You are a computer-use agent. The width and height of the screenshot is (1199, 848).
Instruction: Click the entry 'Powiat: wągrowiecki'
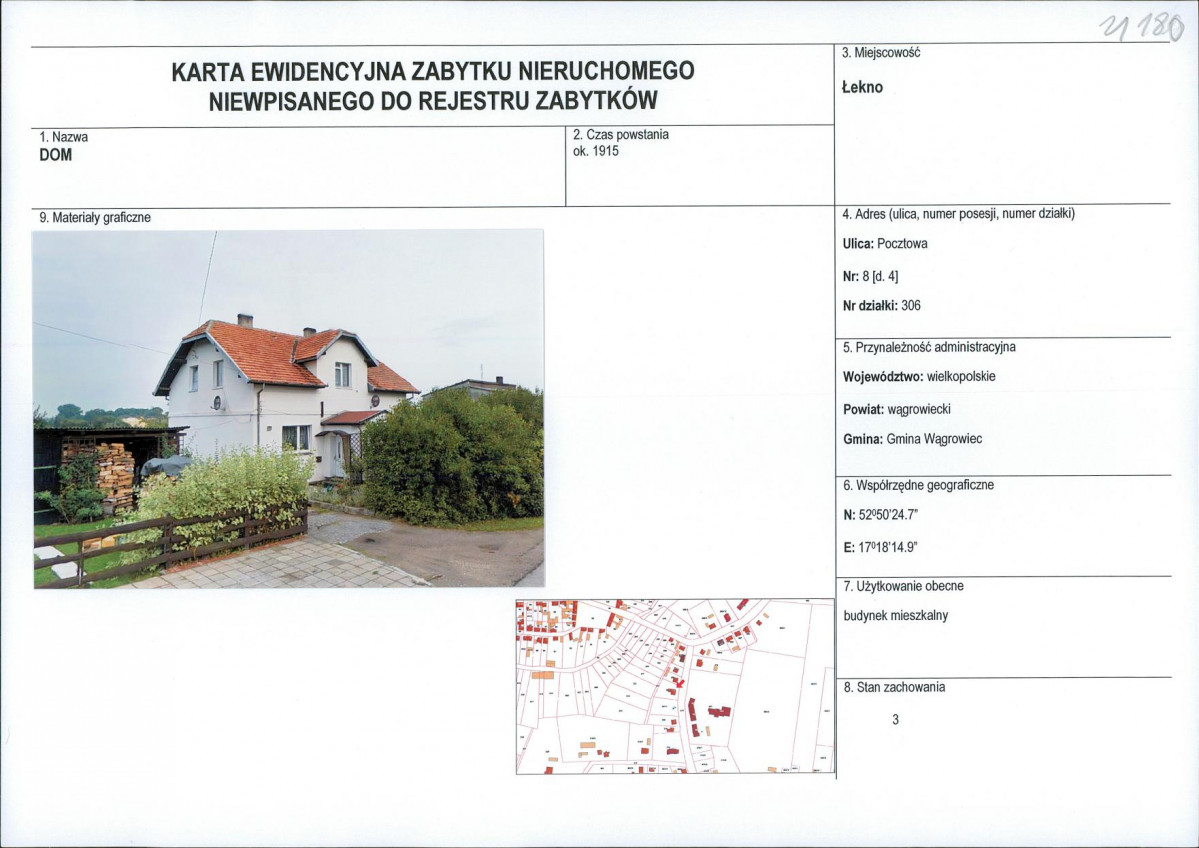[897, 409]
